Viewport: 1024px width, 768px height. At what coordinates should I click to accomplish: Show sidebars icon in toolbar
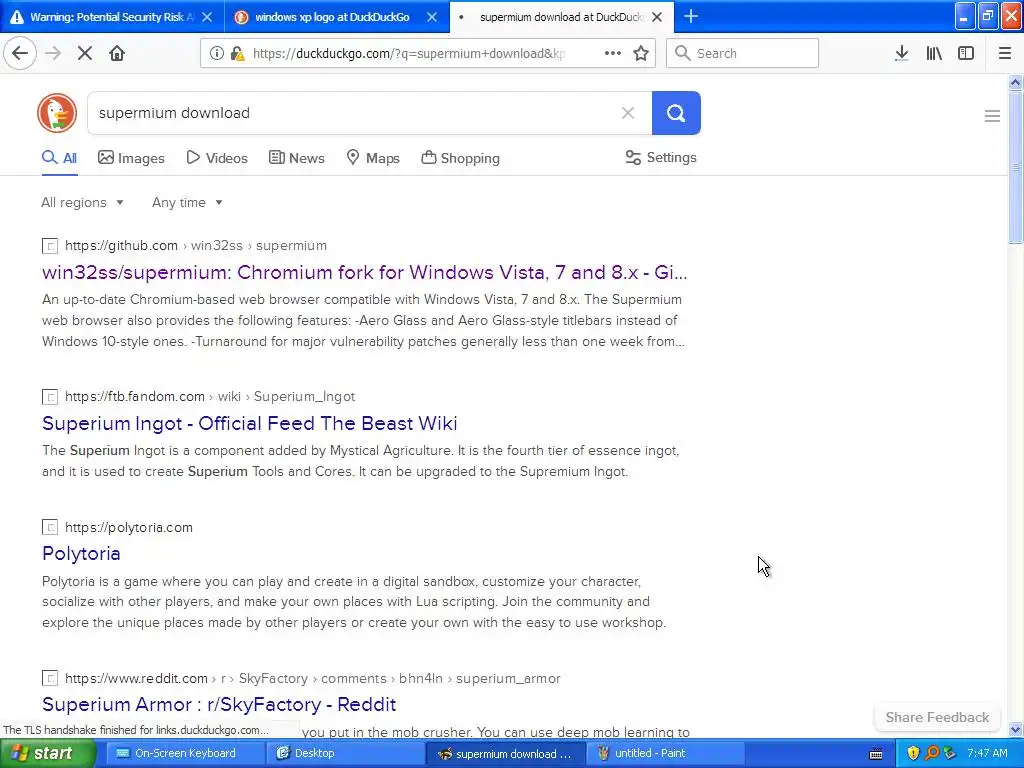coord(966,54)
